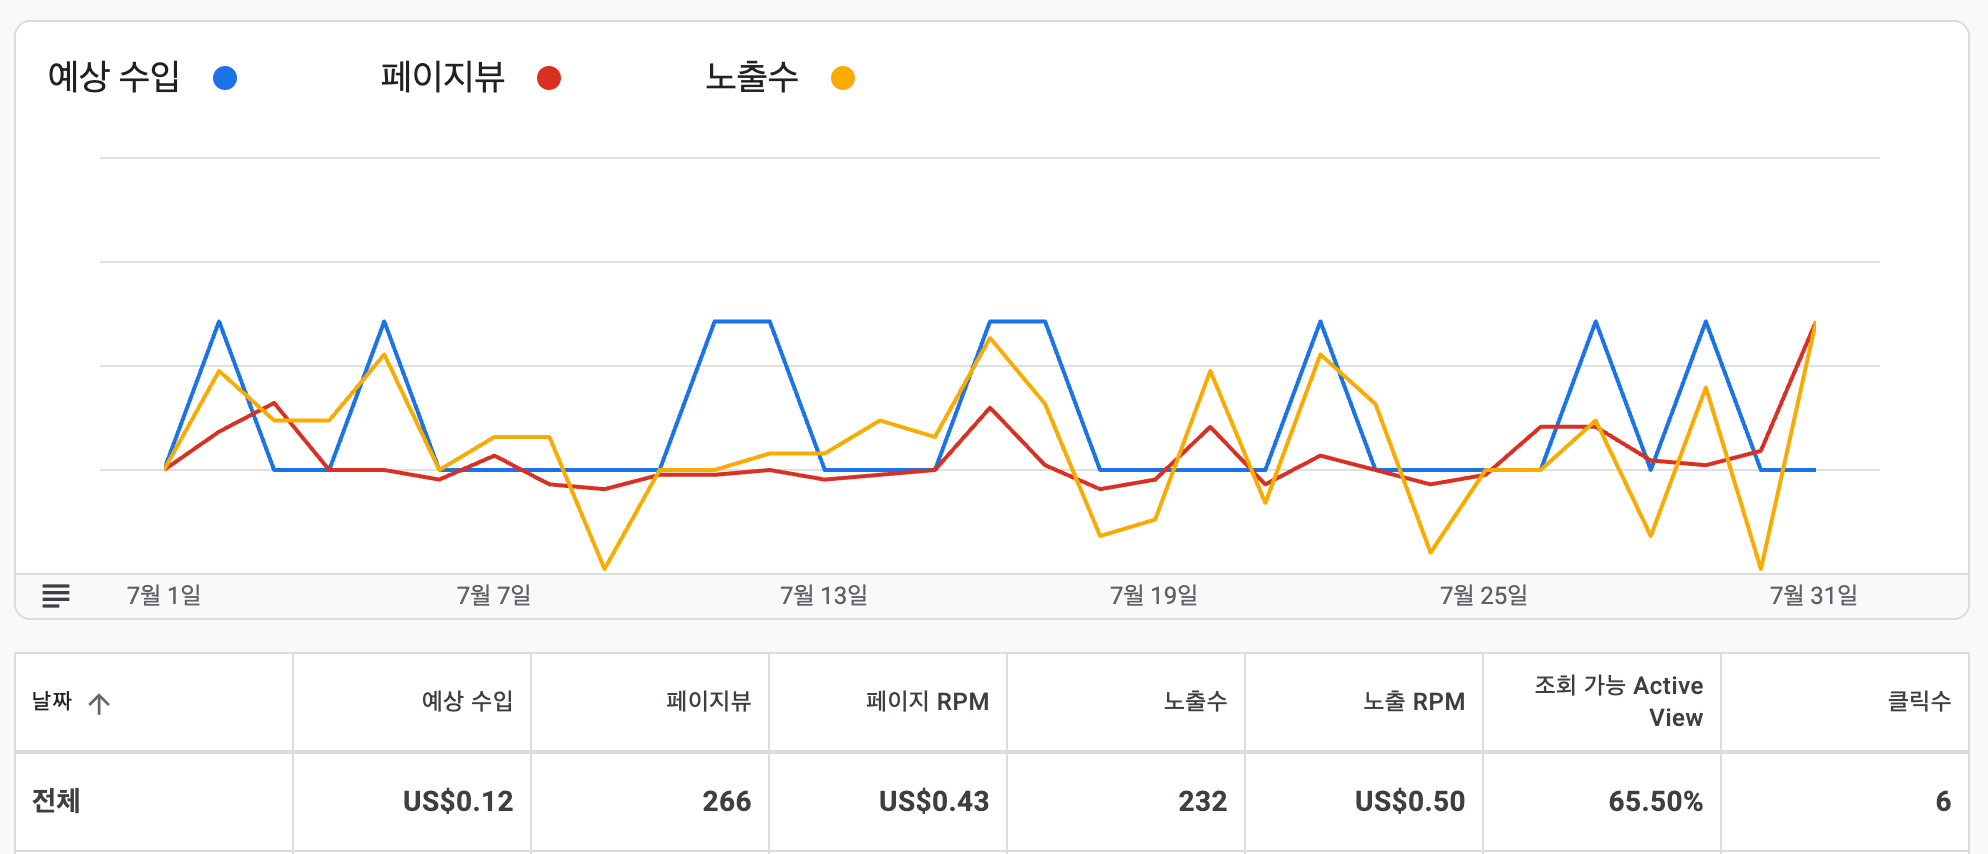Click the US$0.50 impression RPM value

[1410, 801]
